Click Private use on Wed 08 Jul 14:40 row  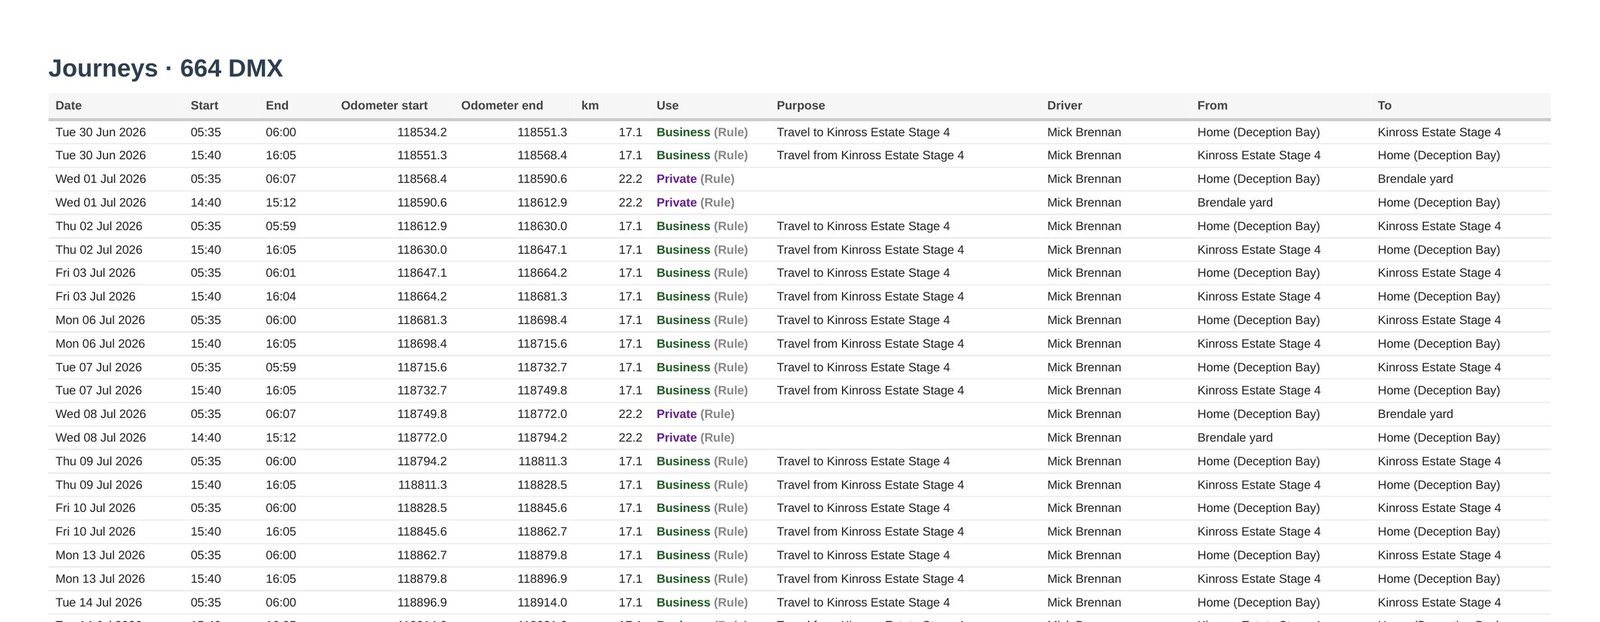point(676,437)
